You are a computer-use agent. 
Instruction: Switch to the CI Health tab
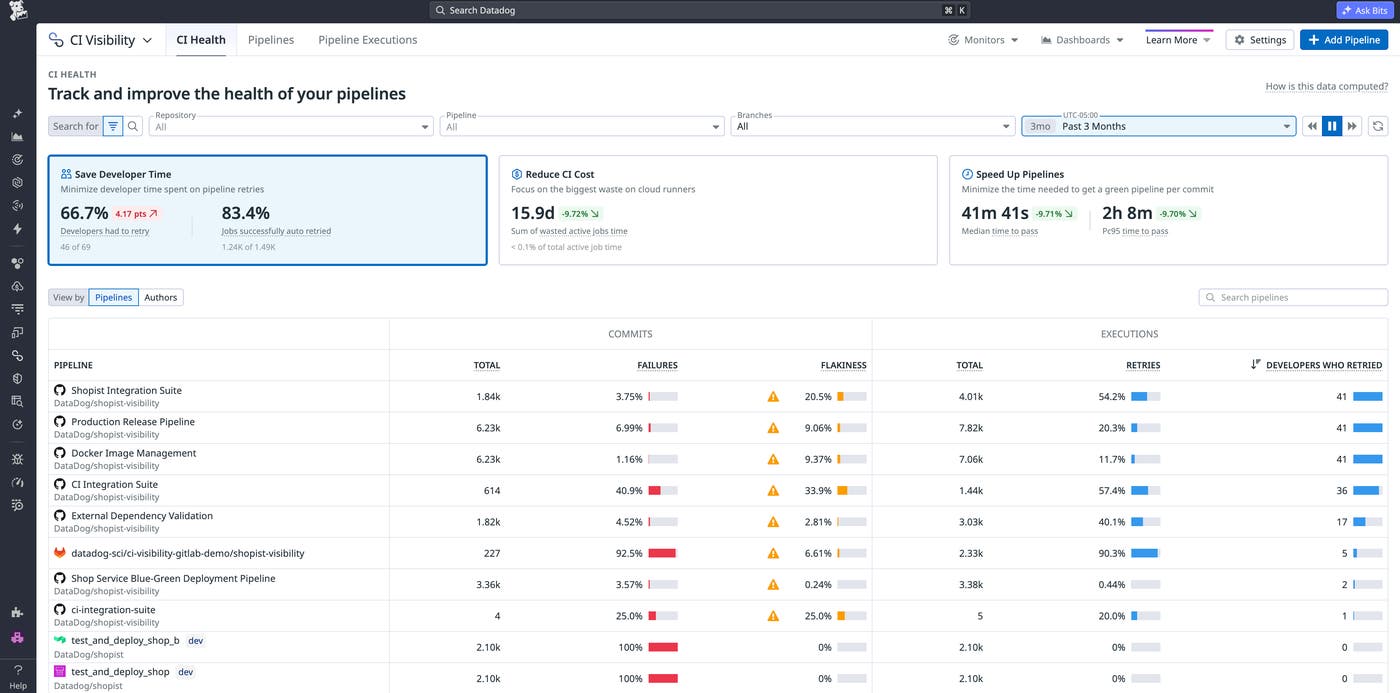click(x=201, y=40)
